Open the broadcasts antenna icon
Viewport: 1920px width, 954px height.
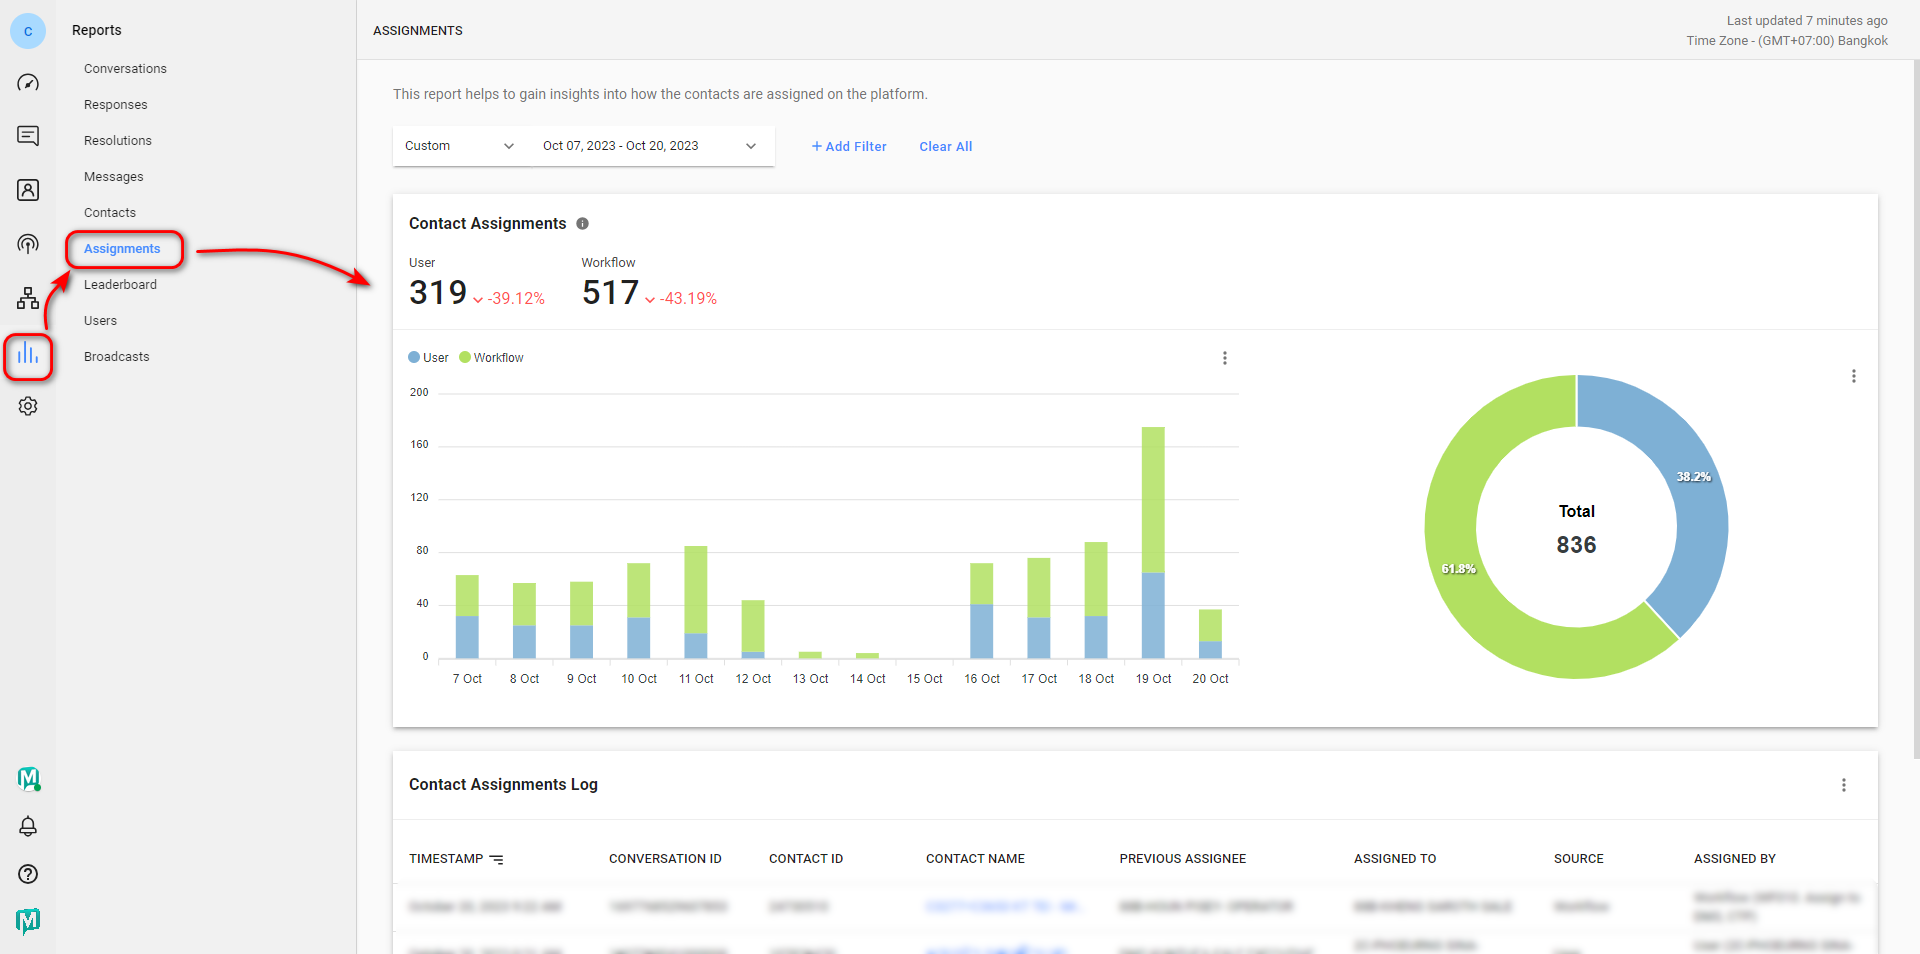28,244
